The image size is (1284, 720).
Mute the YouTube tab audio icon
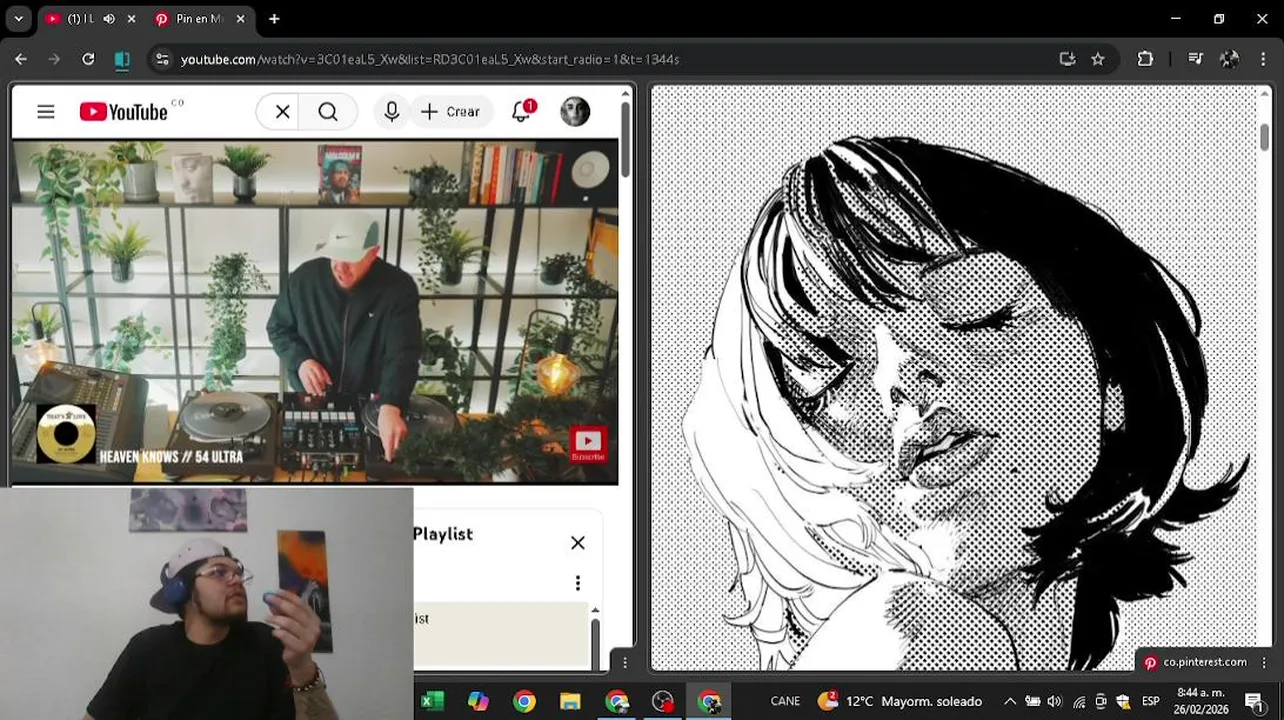(109, 19)
